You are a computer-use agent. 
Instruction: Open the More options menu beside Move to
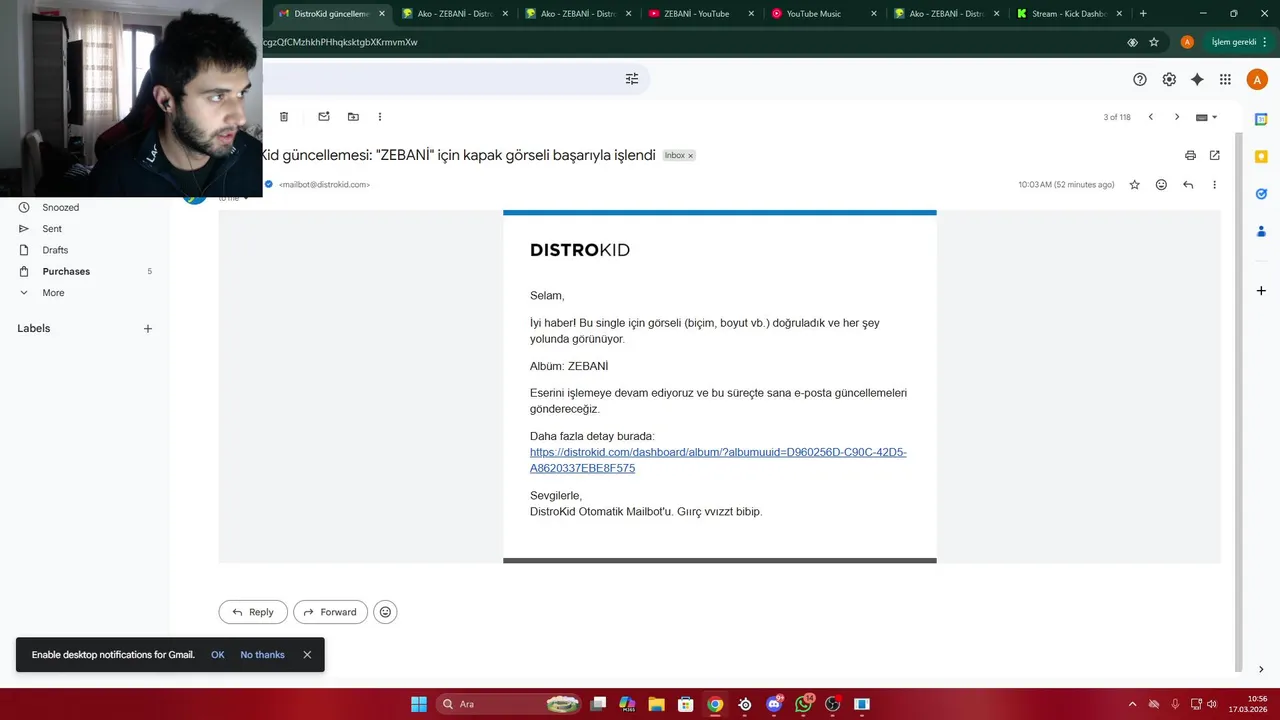click(x=380, y=117)
